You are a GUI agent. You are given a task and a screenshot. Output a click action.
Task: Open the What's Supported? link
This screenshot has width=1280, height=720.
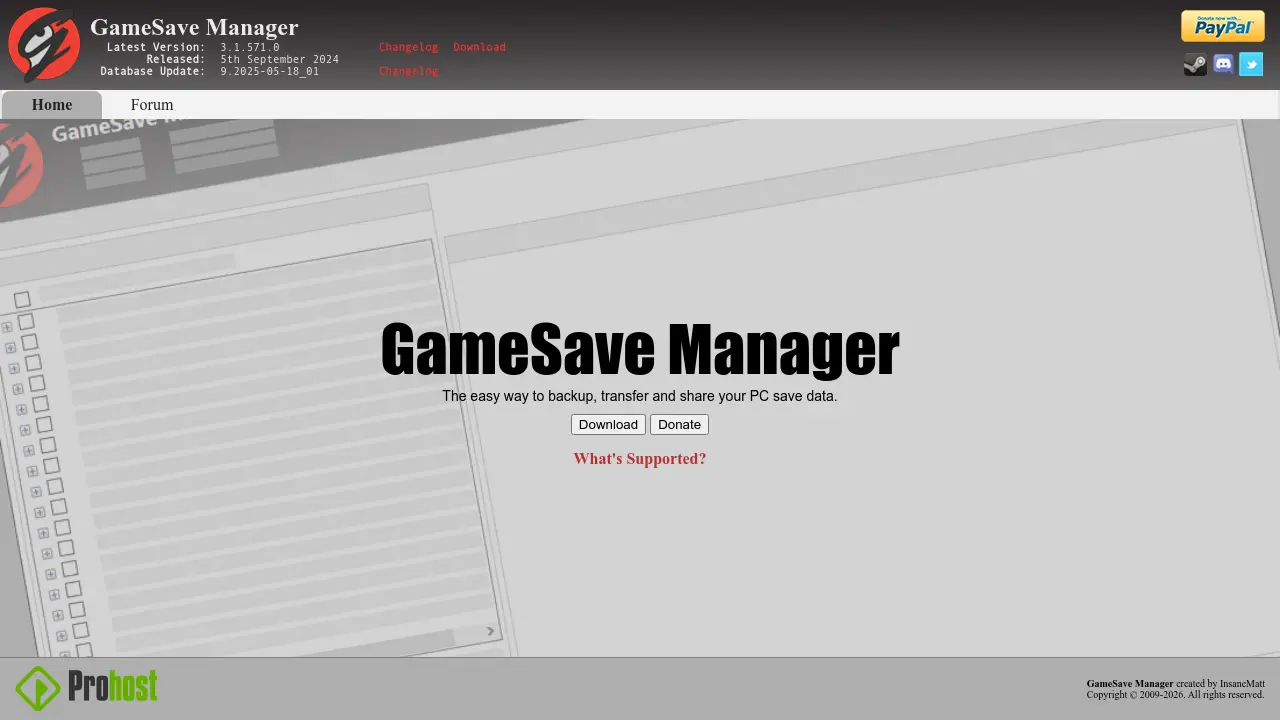click(640, 459)
